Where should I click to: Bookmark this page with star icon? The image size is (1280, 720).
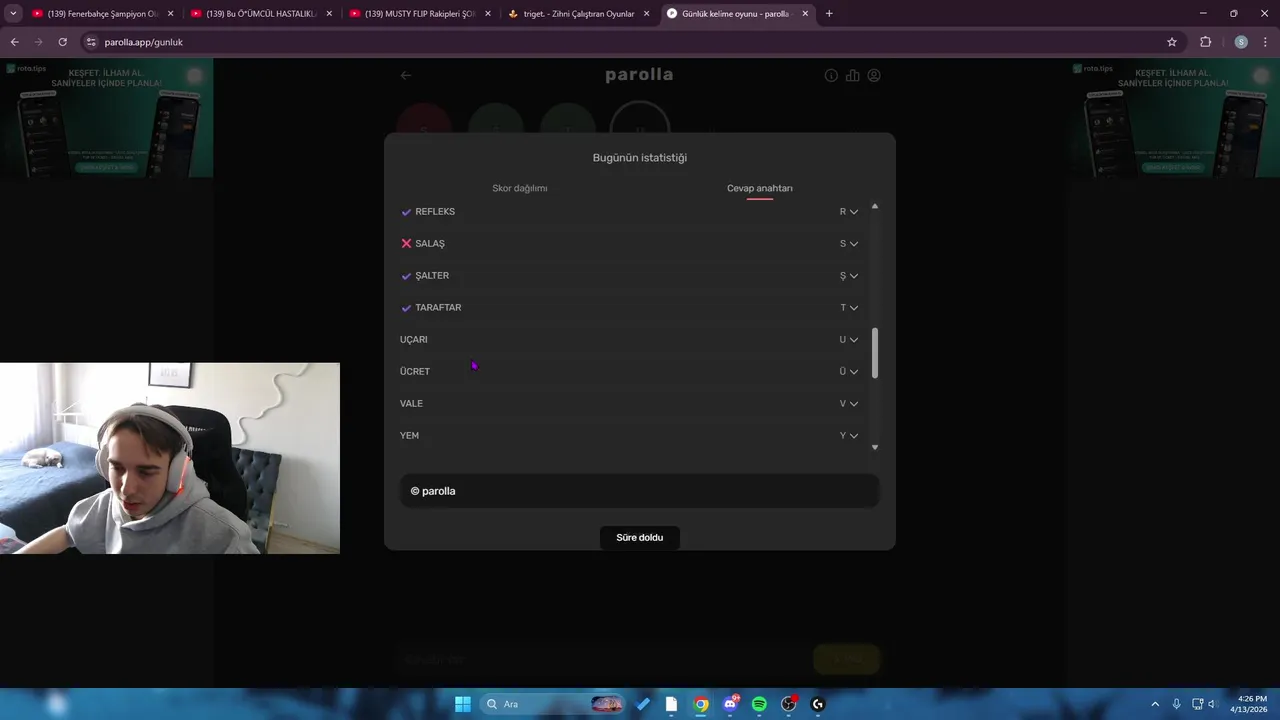click(1172, 42)
